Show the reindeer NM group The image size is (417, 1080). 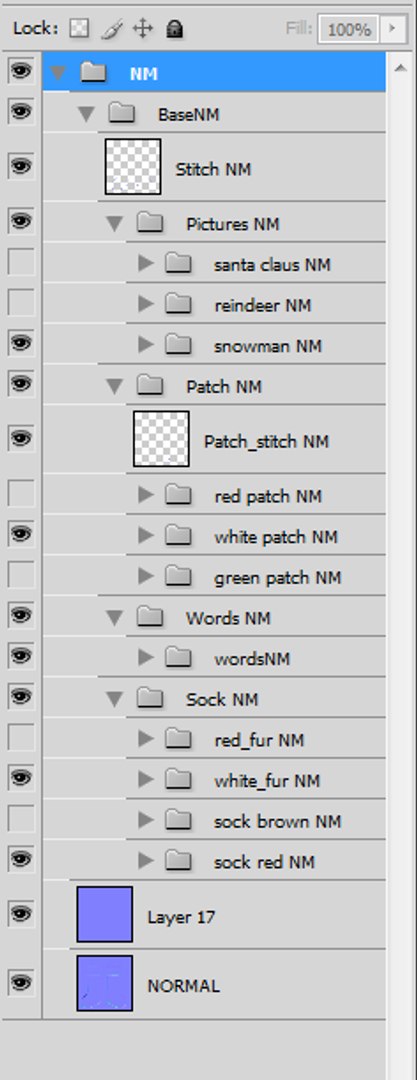point(21,302)
